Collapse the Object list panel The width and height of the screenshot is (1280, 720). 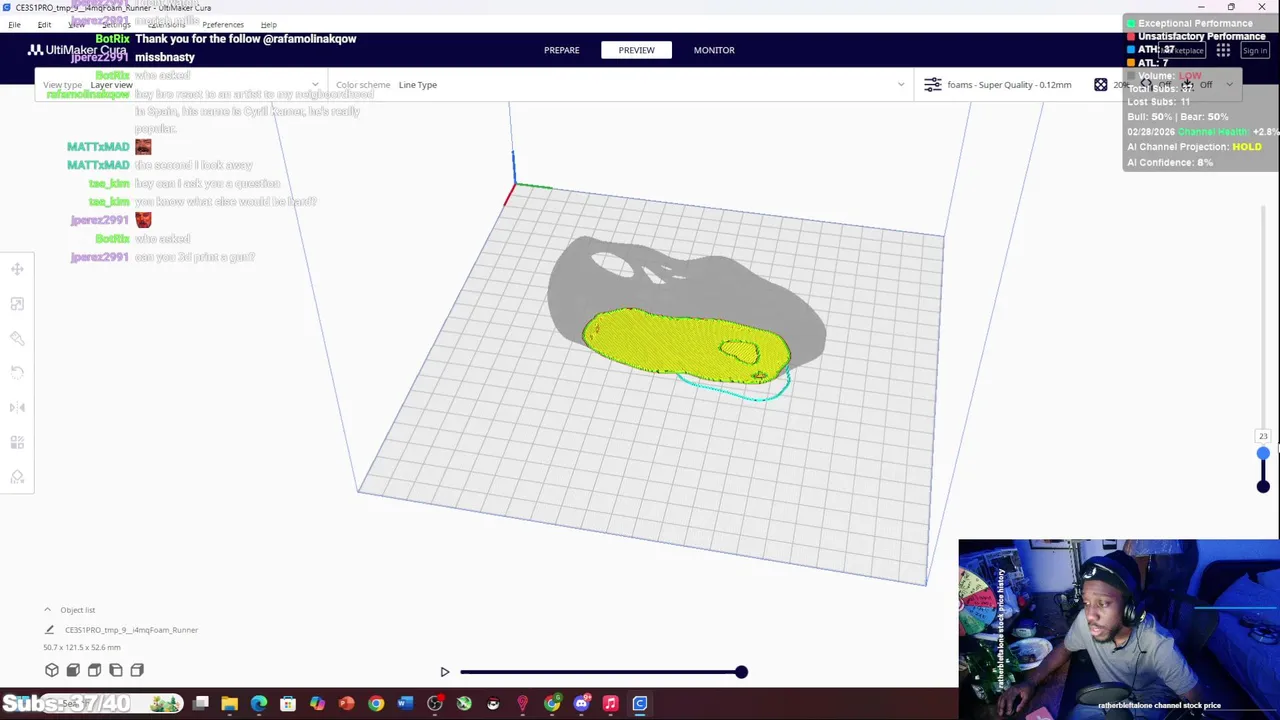tap(47, 610)
